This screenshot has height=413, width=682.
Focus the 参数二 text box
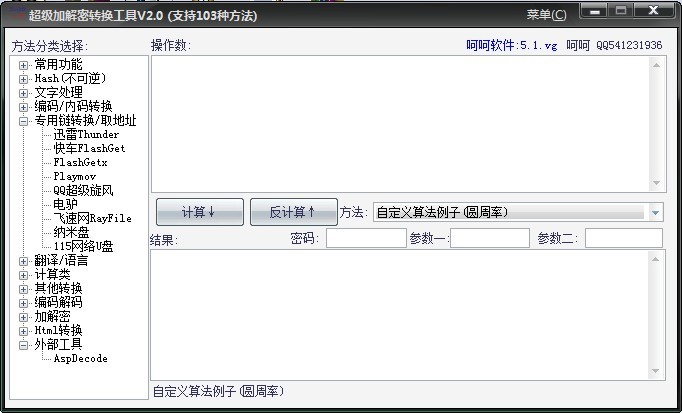click(623, 238)
